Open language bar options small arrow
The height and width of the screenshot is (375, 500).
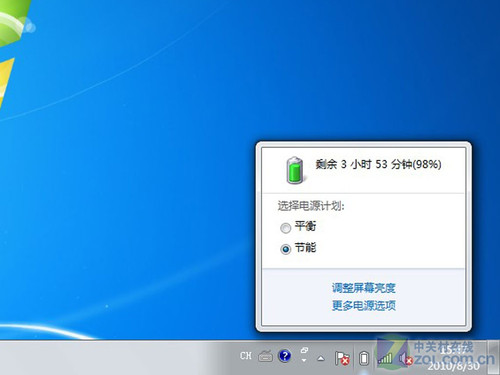304,360
